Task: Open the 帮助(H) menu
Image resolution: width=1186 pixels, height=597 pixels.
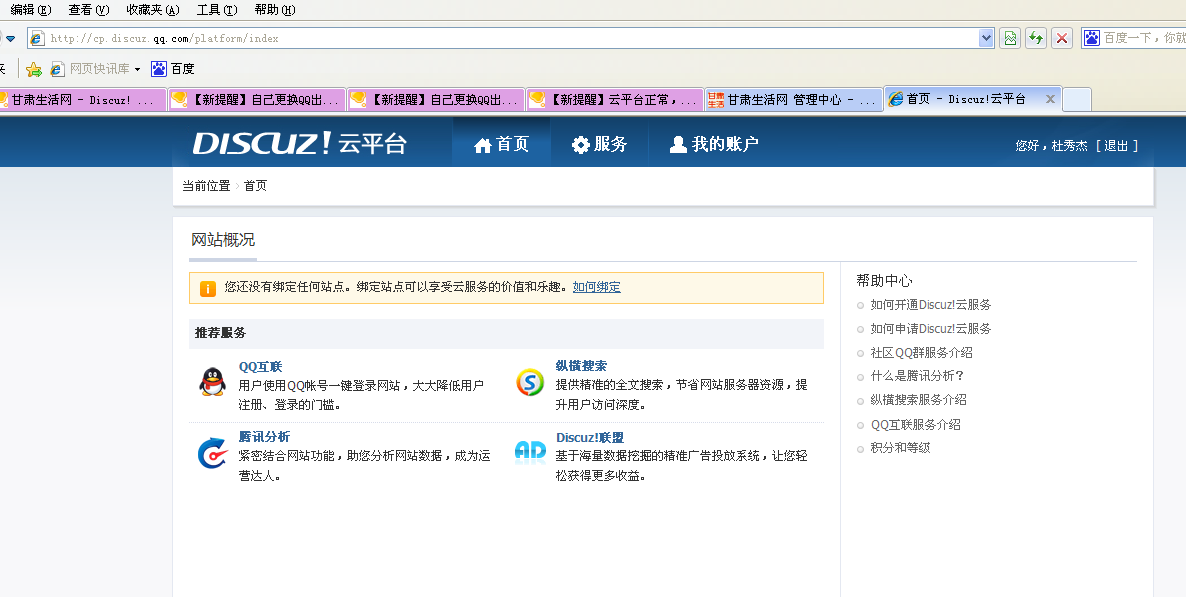Action: pyautogui.click(x=275, y=10)
